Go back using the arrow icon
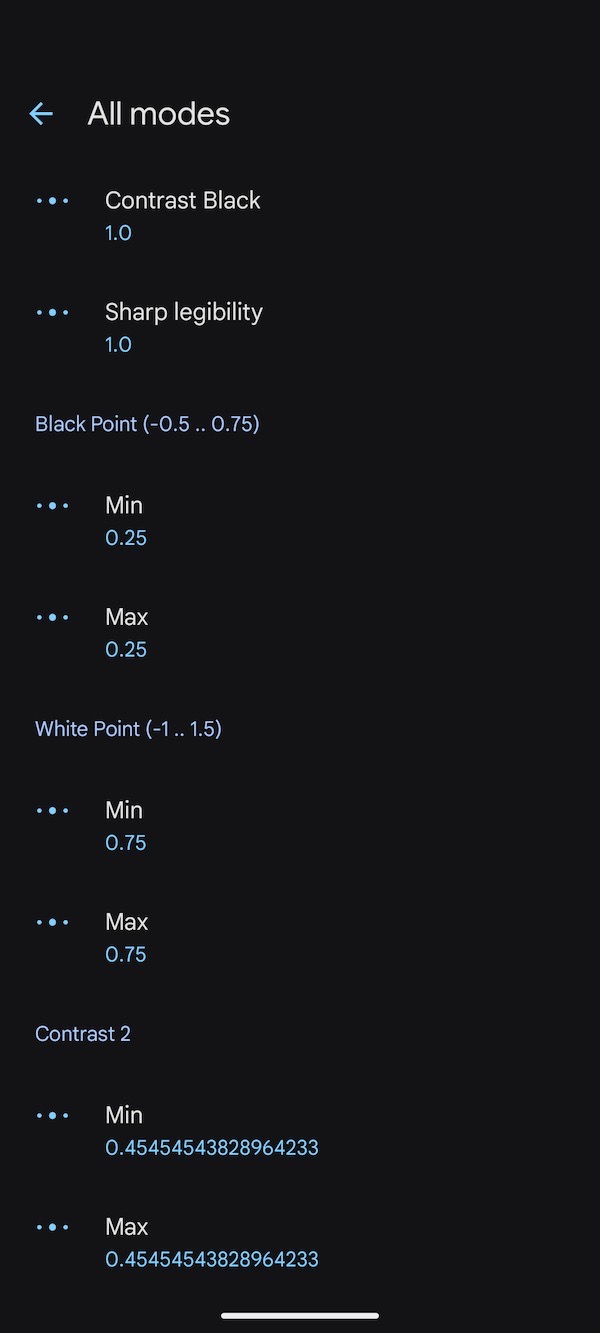Screen dimensions: 600x1333 pos(40,113)
